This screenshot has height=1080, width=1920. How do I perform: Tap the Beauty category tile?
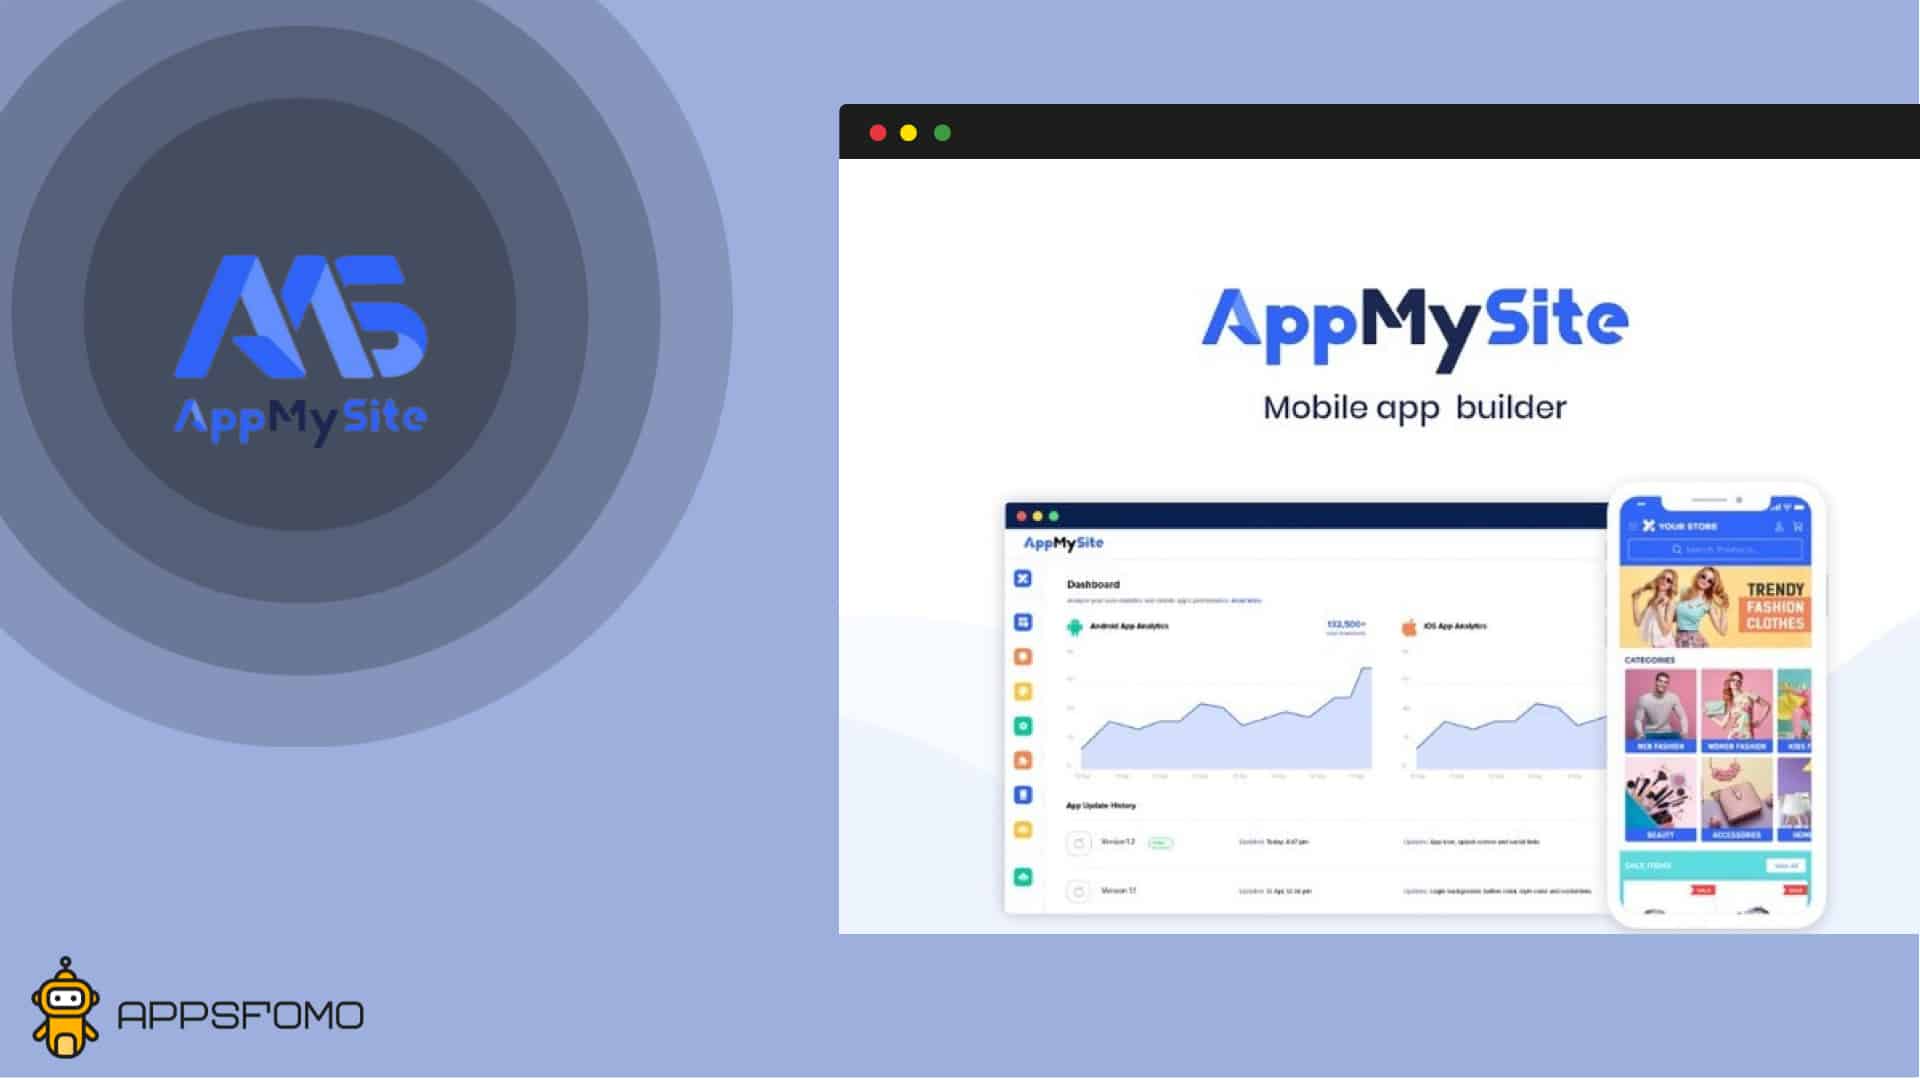tap(1660, 798)
